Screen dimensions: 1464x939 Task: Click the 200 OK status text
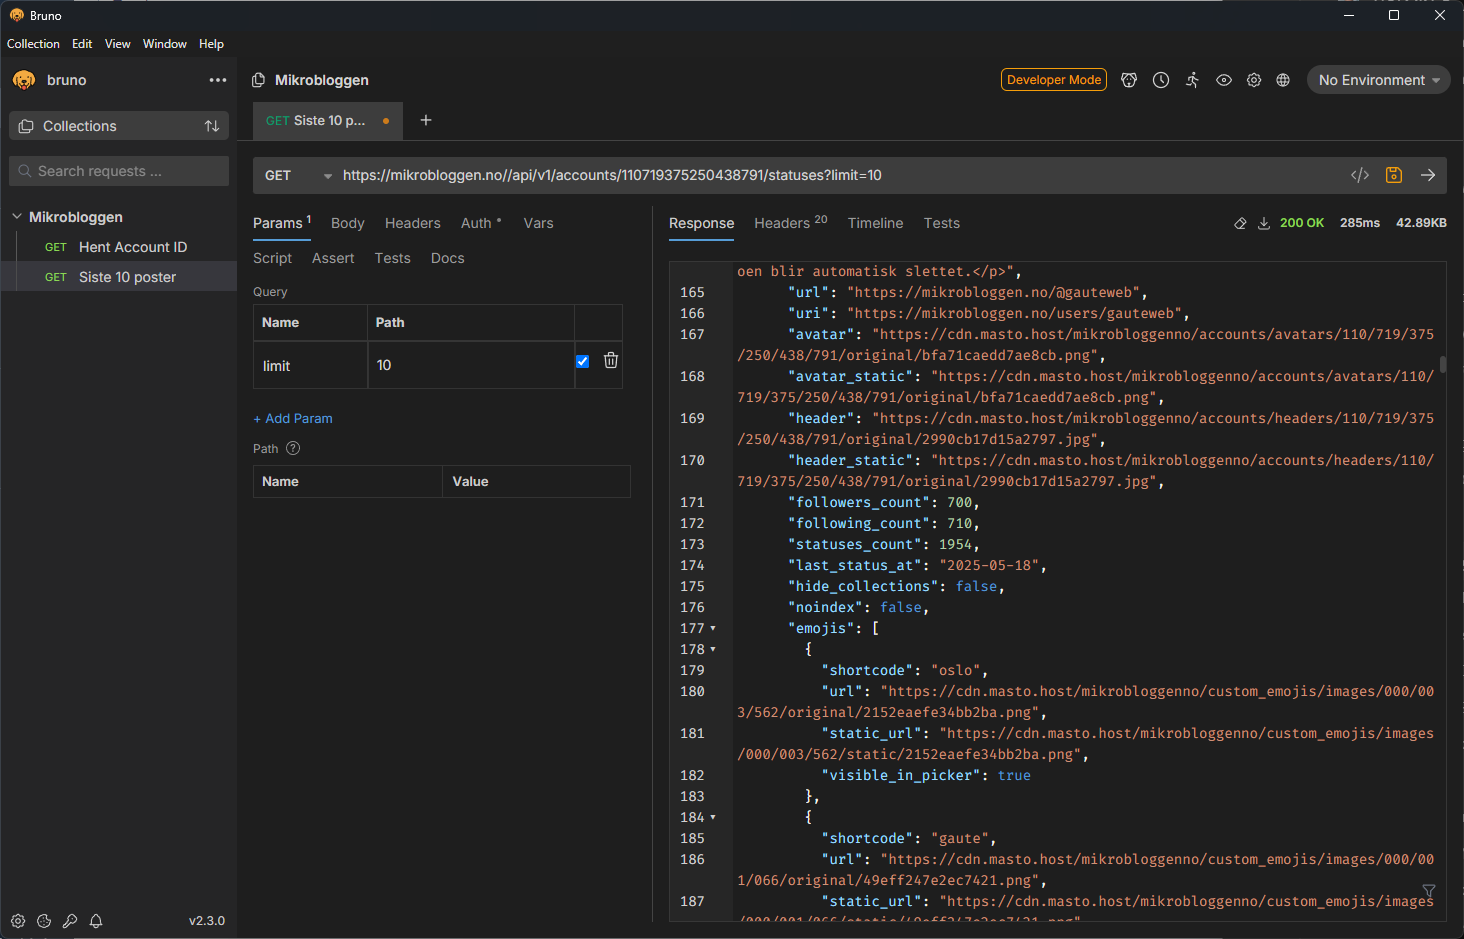pos(1302,223)
